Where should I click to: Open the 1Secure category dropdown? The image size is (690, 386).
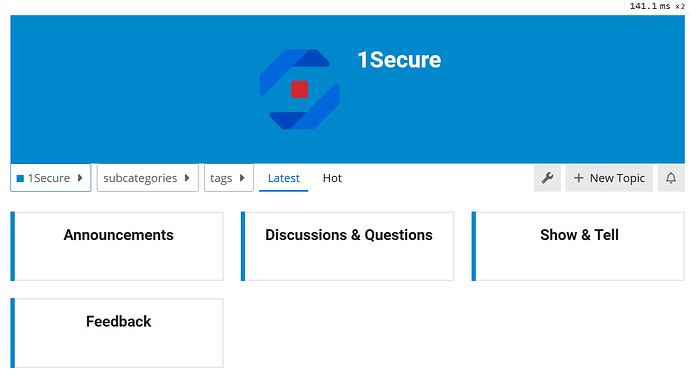(51, 178)
